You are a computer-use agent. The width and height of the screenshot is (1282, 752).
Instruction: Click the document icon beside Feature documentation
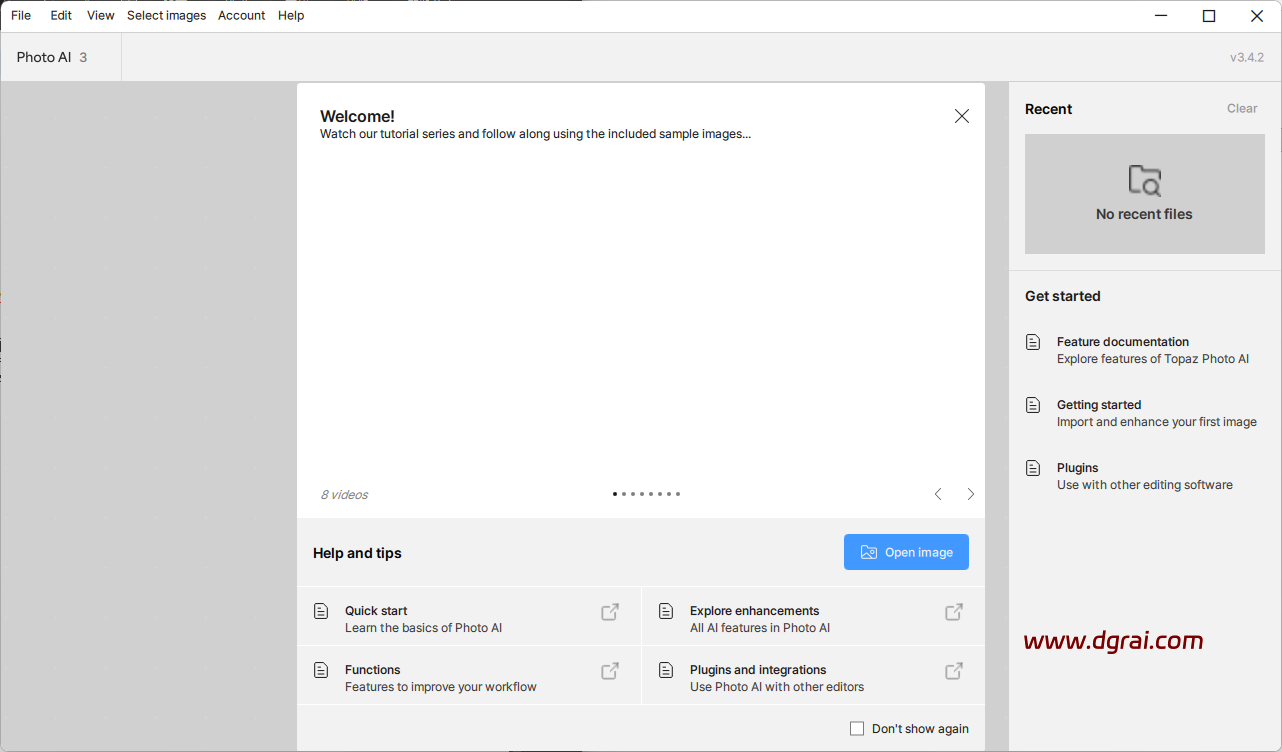pyautogui.click(x=1034, y=342)
